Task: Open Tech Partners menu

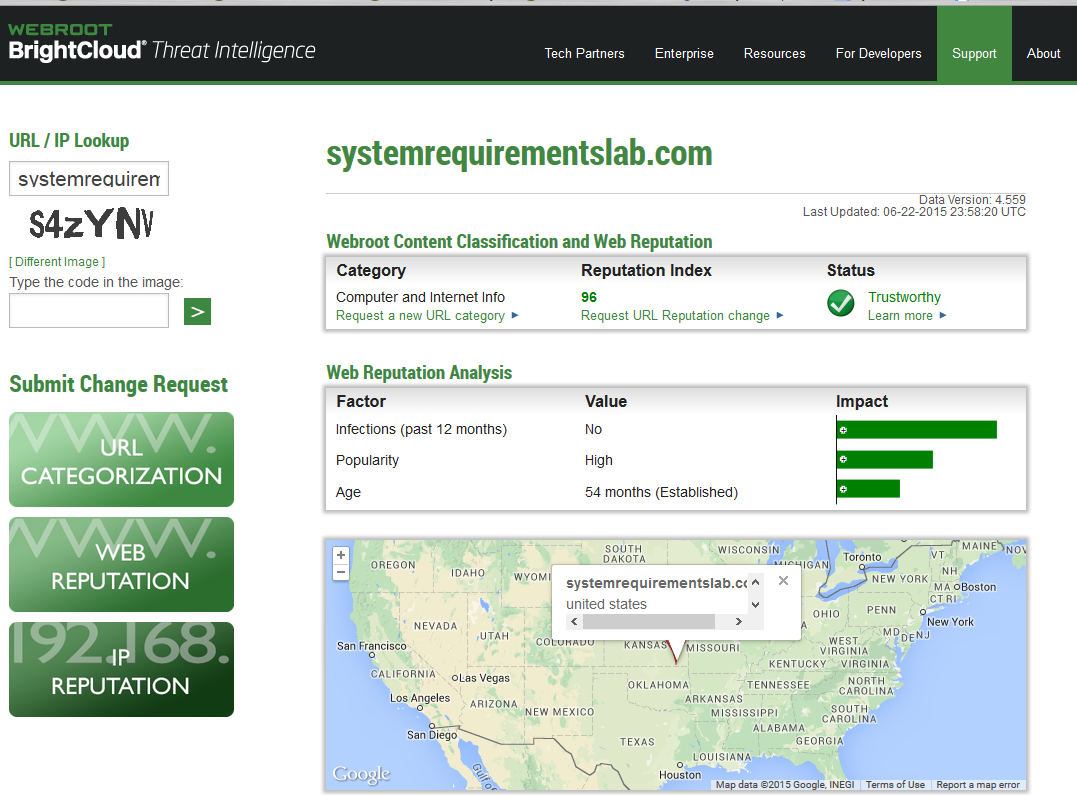Action: coord(585,54)
